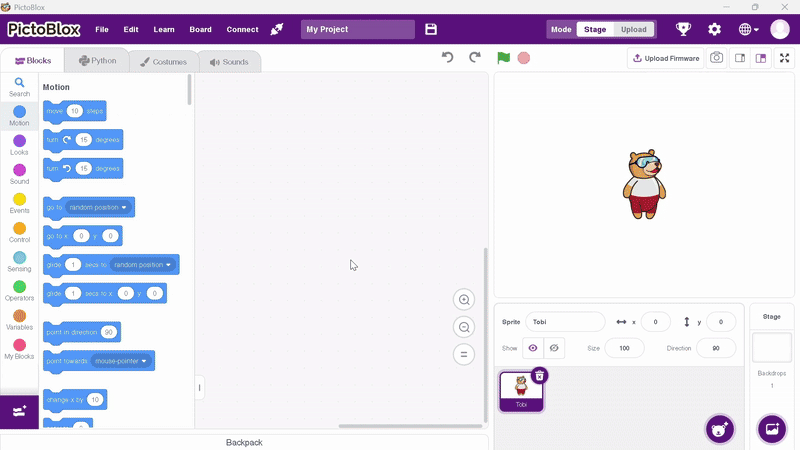This screenshot has width=800, height=450.
Task: Switch mode to Upload
Action: (x=633, y=30)
